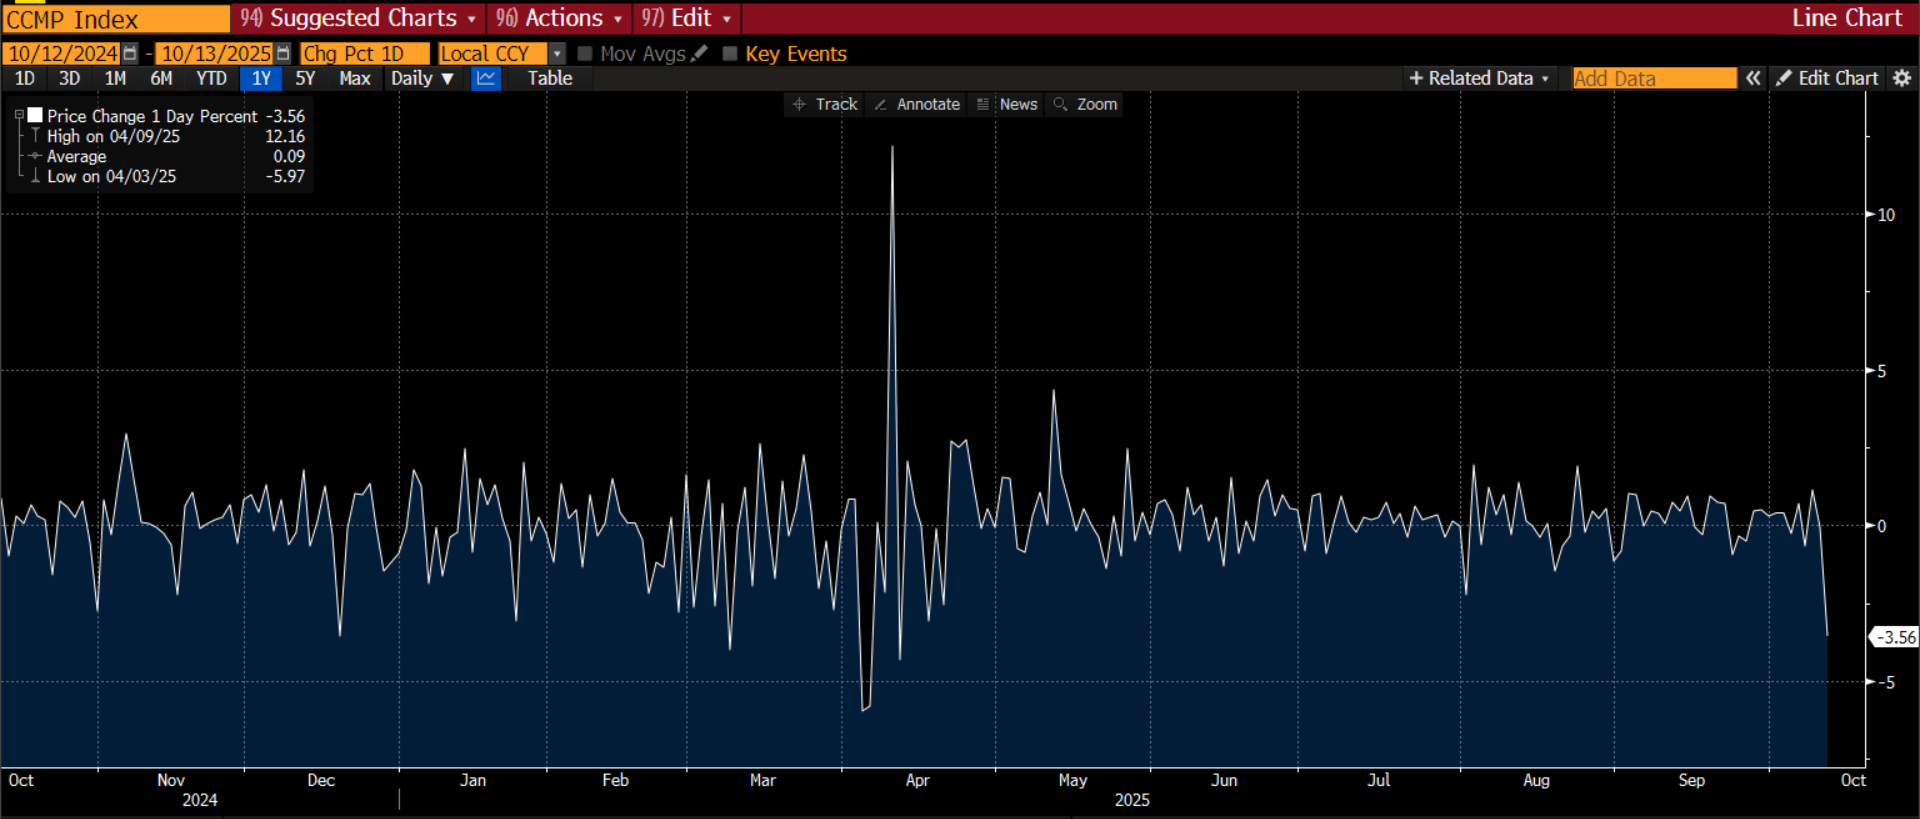Click the Mov Avgs pencil edit icon
Viewport: 1920px width, 819px height.
[699, 54]
